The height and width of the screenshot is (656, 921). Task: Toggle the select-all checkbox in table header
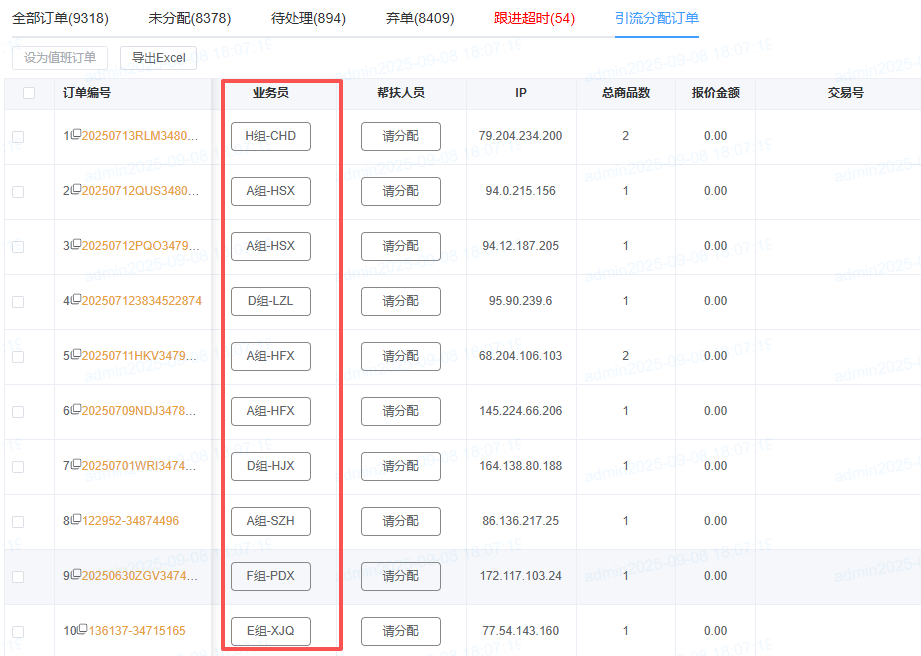(29, 93)
